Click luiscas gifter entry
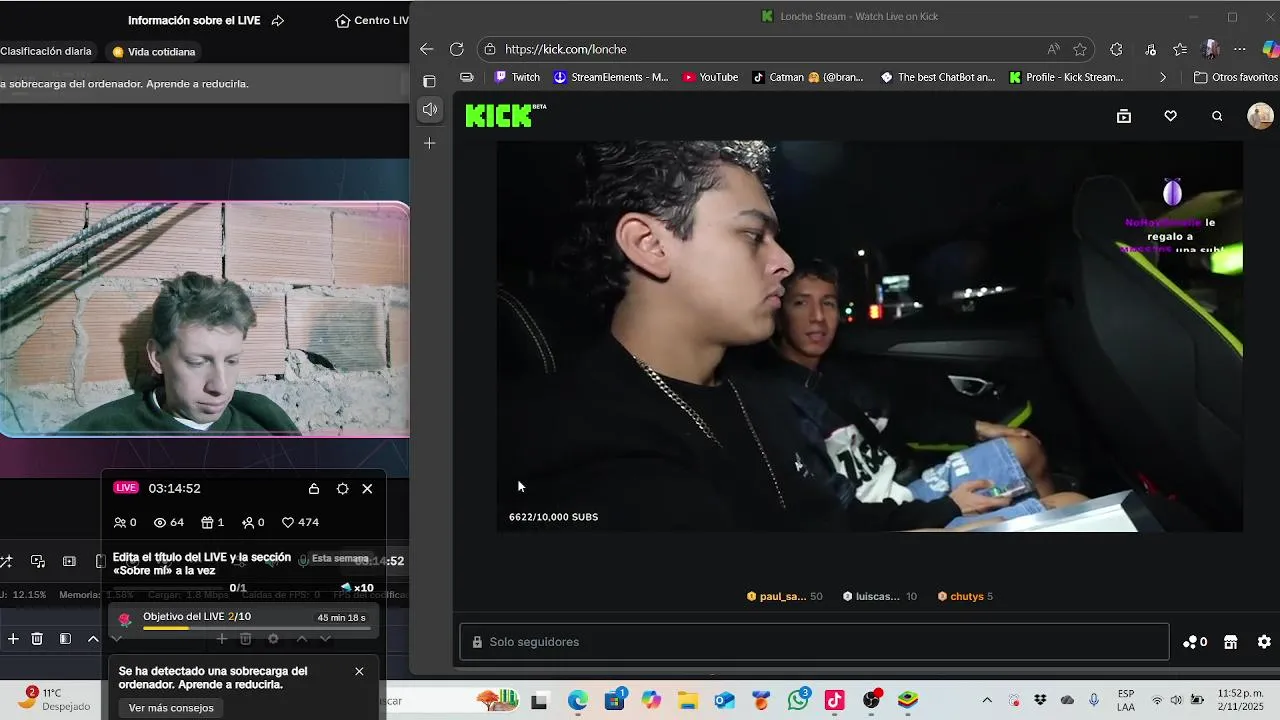The height and width of the screenshot is (720, 1280). 879,596
